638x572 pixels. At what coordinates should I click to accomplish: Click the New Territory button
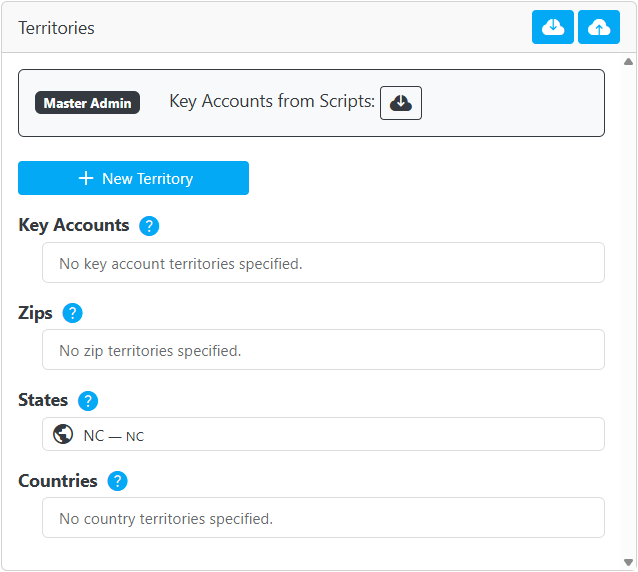pos(133,178)
